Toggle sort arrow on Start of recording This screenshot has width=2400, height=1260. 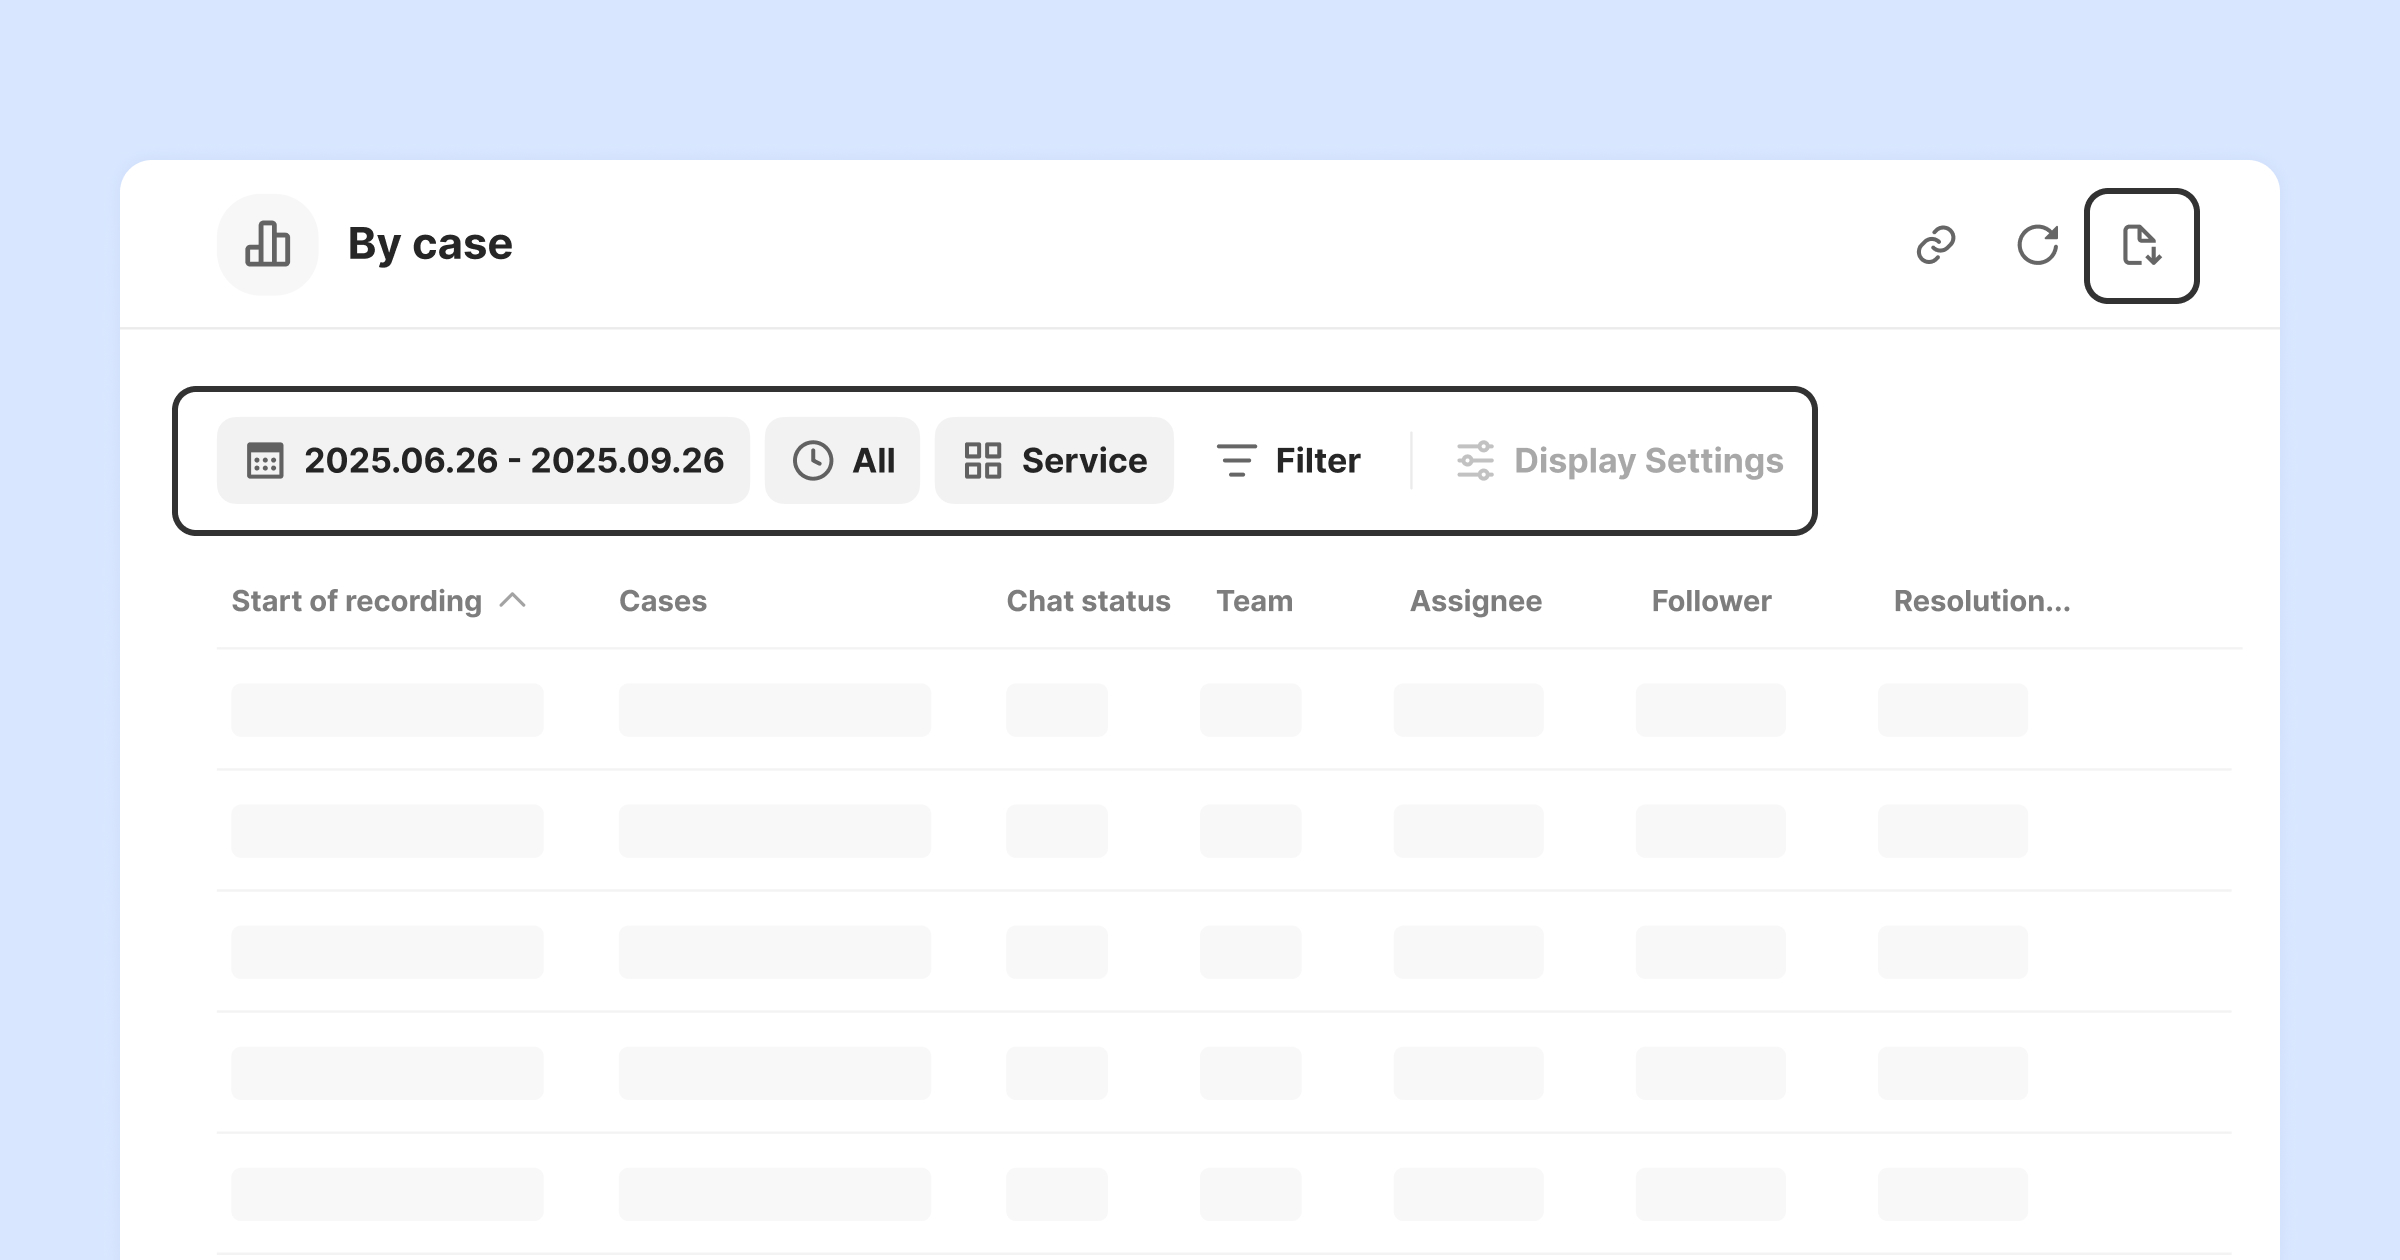click(x=512, y=600)
